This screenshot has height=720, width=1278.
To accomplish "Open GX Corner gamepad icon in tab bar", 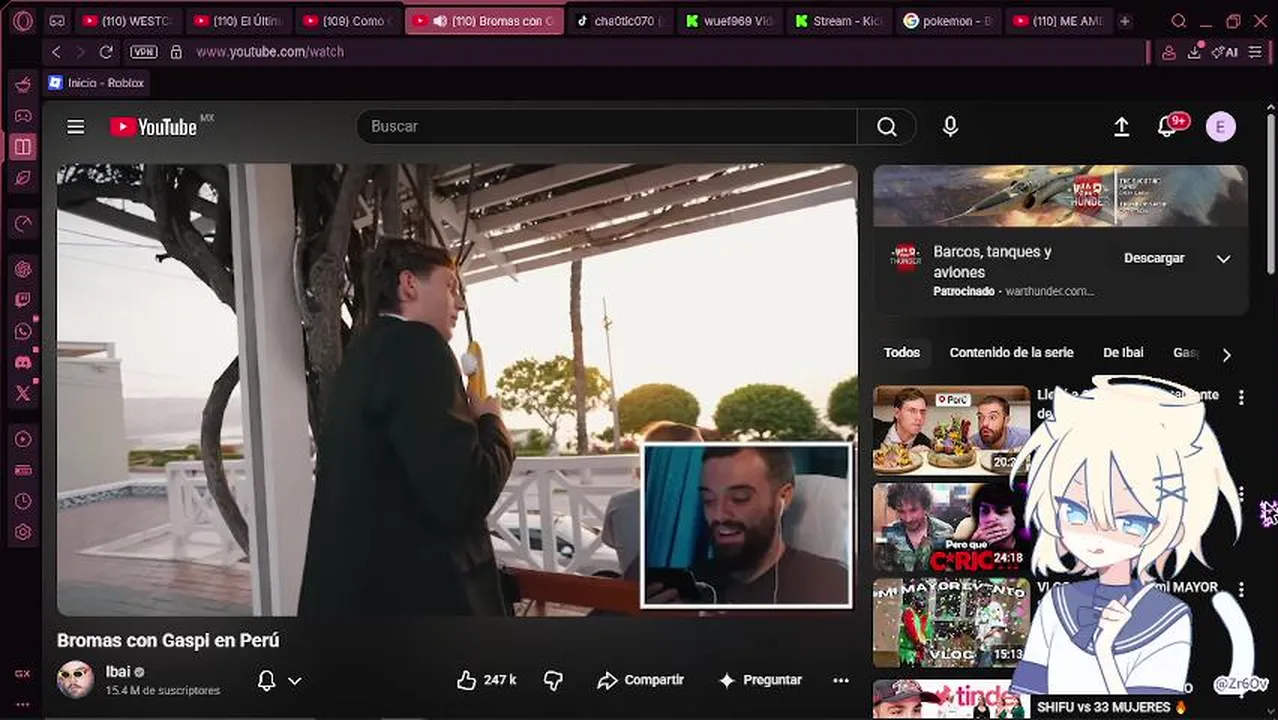I will (57, 21).
